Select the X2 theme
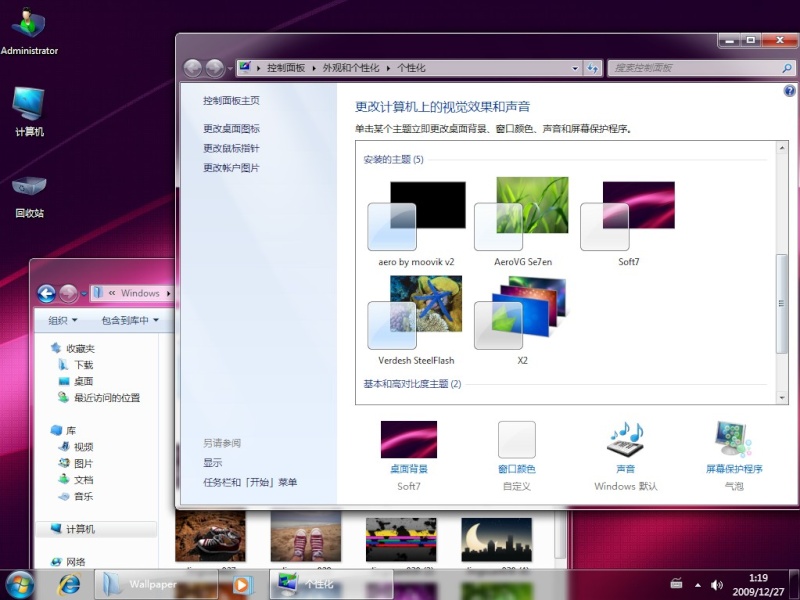The image size is (800, 600). (x=521, y=320)
